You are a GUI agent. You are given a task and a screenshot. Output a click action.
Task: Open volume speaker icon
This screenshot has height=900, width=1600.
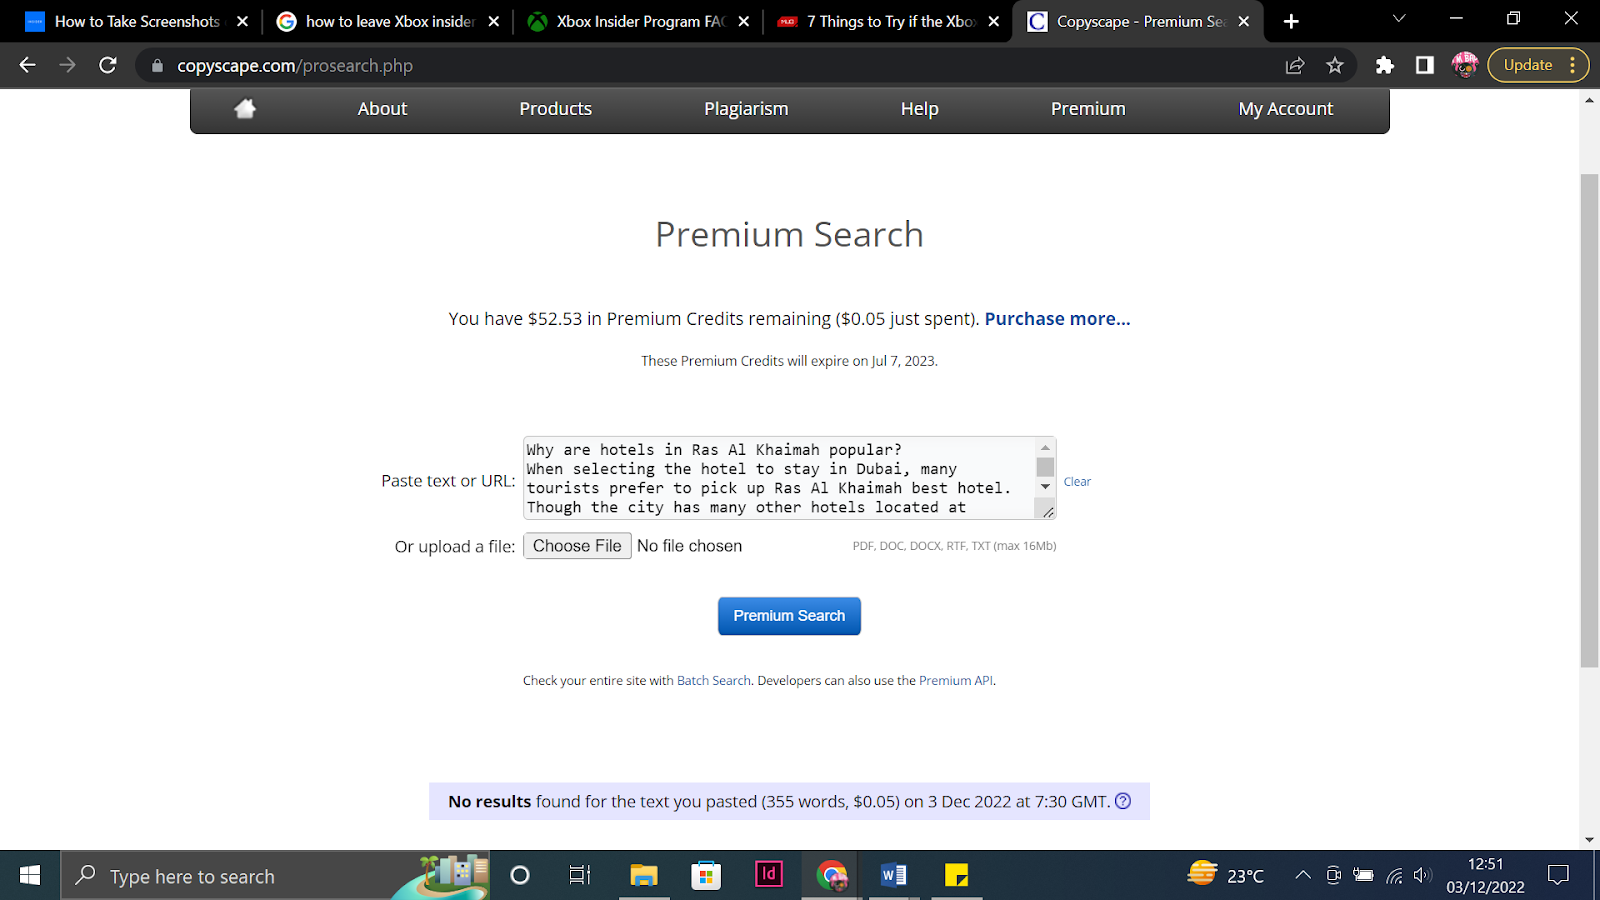(x=1423, y=876)
